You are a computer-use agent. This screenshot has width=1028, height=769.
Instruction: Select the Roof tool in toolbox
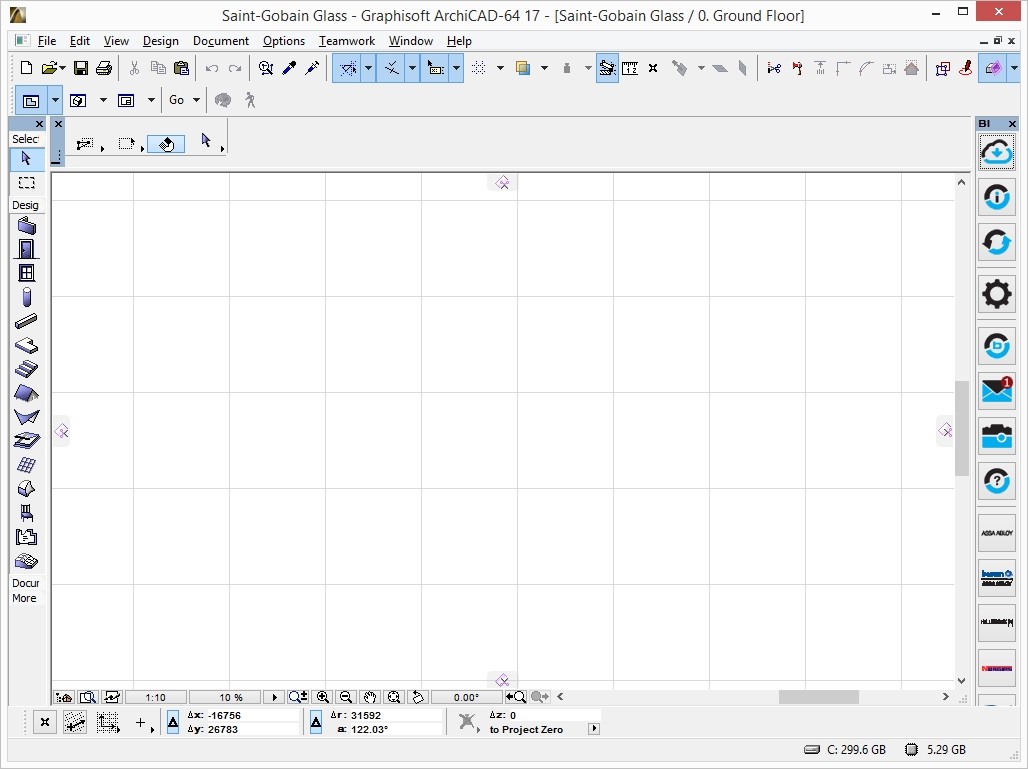(x=26, y=393)
